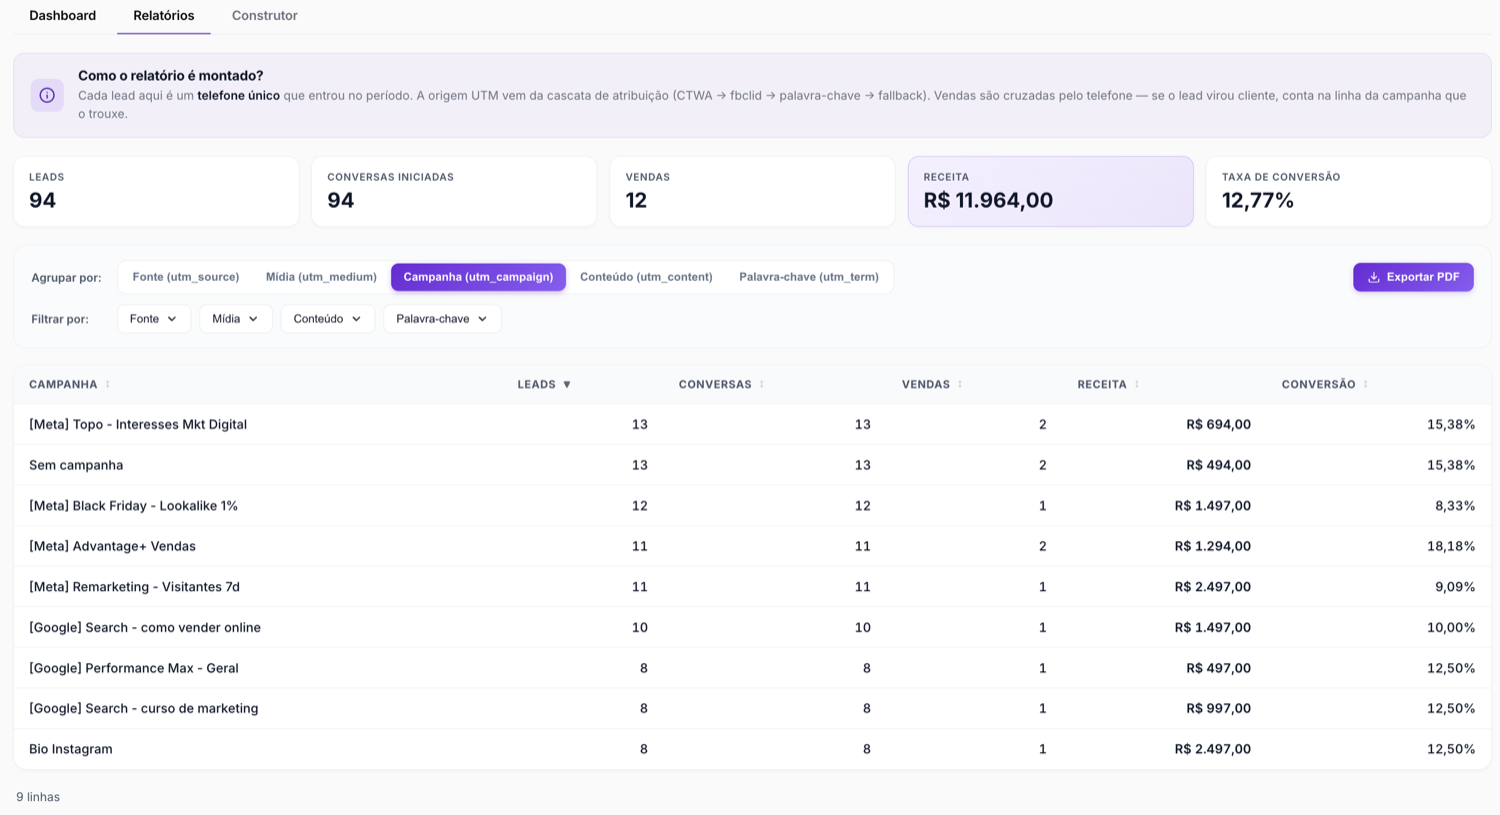Select the Mídia (utm_medium) grouping option
1500x815 pixels.
tap(321, 277)
